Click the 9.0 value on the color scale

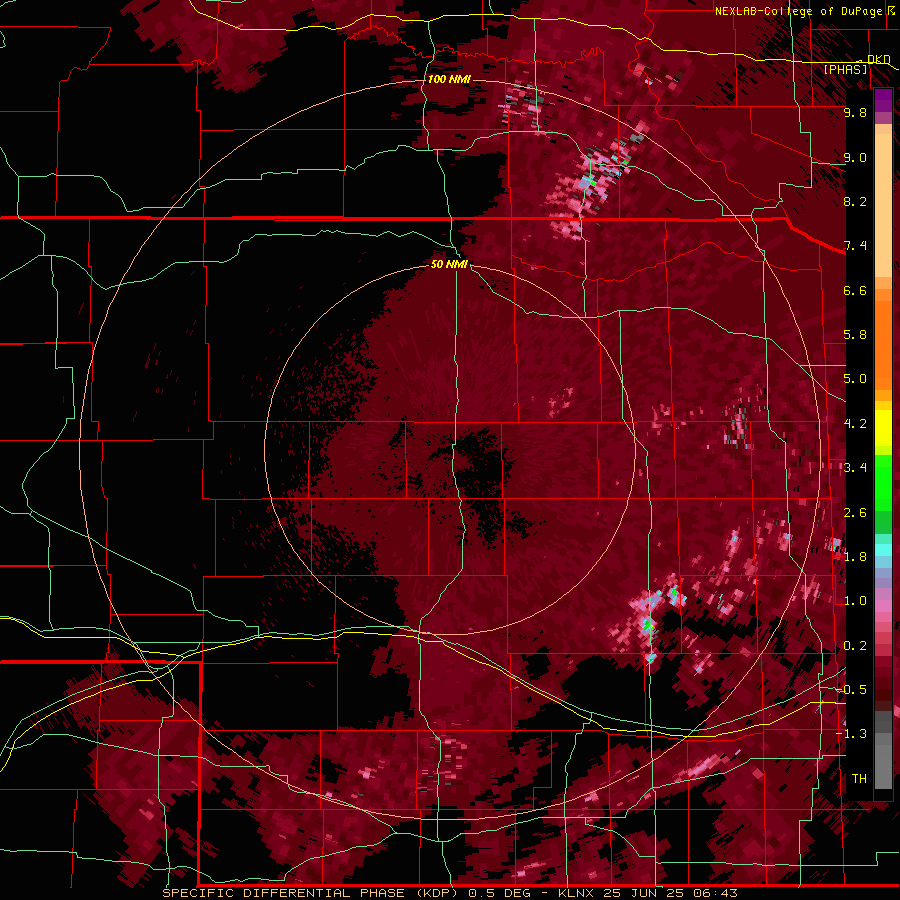click(x=855, y=157)
